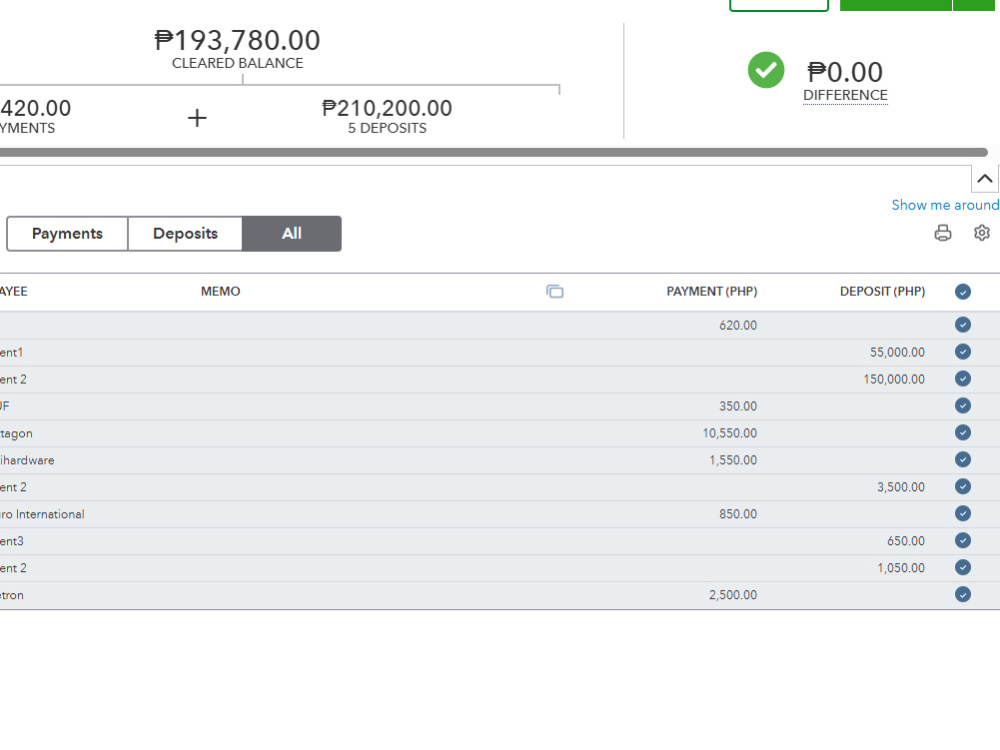Select the All filter tab
Screen dimensions: 1000x750
(291, 233)
